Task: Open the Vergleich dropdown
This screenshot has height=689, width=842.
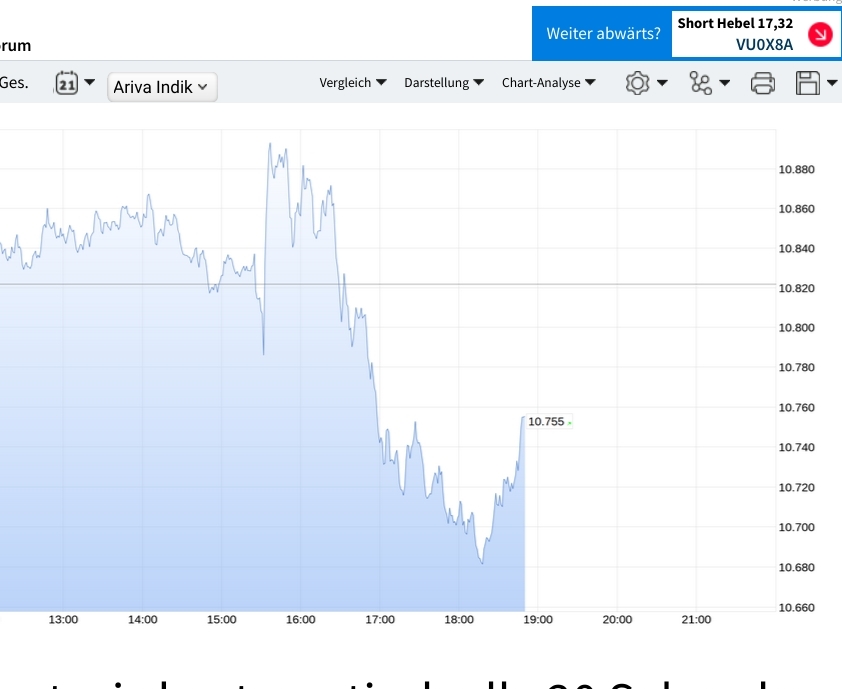Action: tap(353, 83)
